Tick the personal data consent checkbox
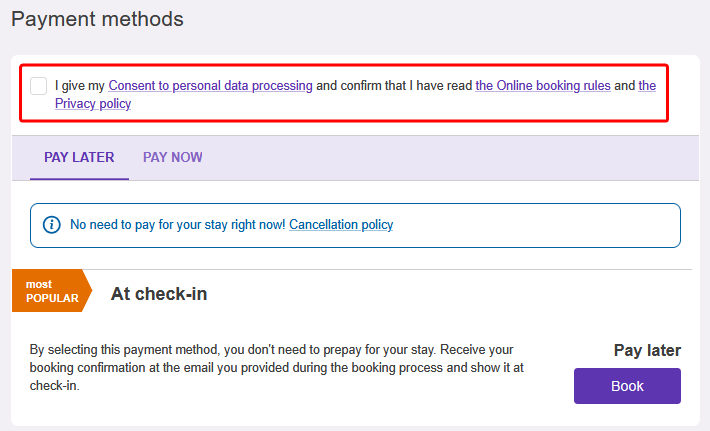 38,86
